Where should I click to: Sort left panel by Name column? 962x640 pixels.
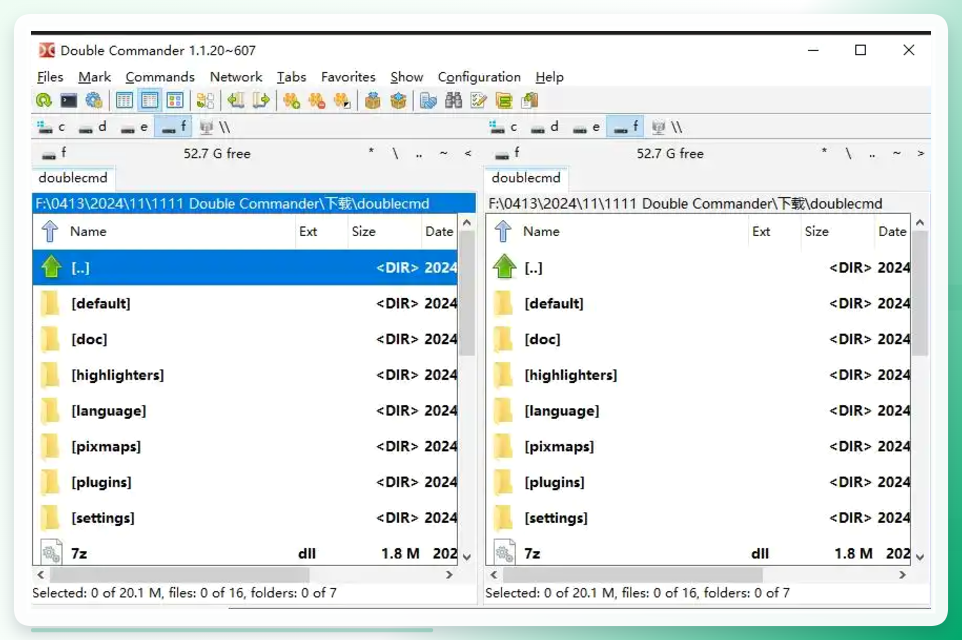click(x=181, y=231)
